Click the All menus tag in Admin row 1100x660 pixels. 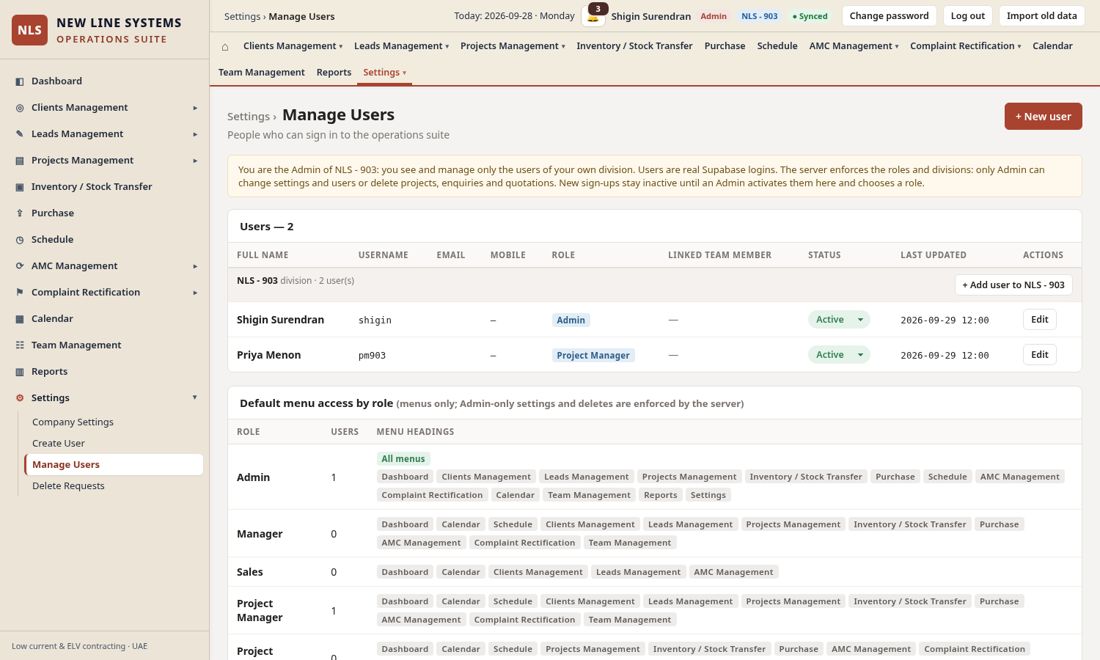[x=403, y=459]
